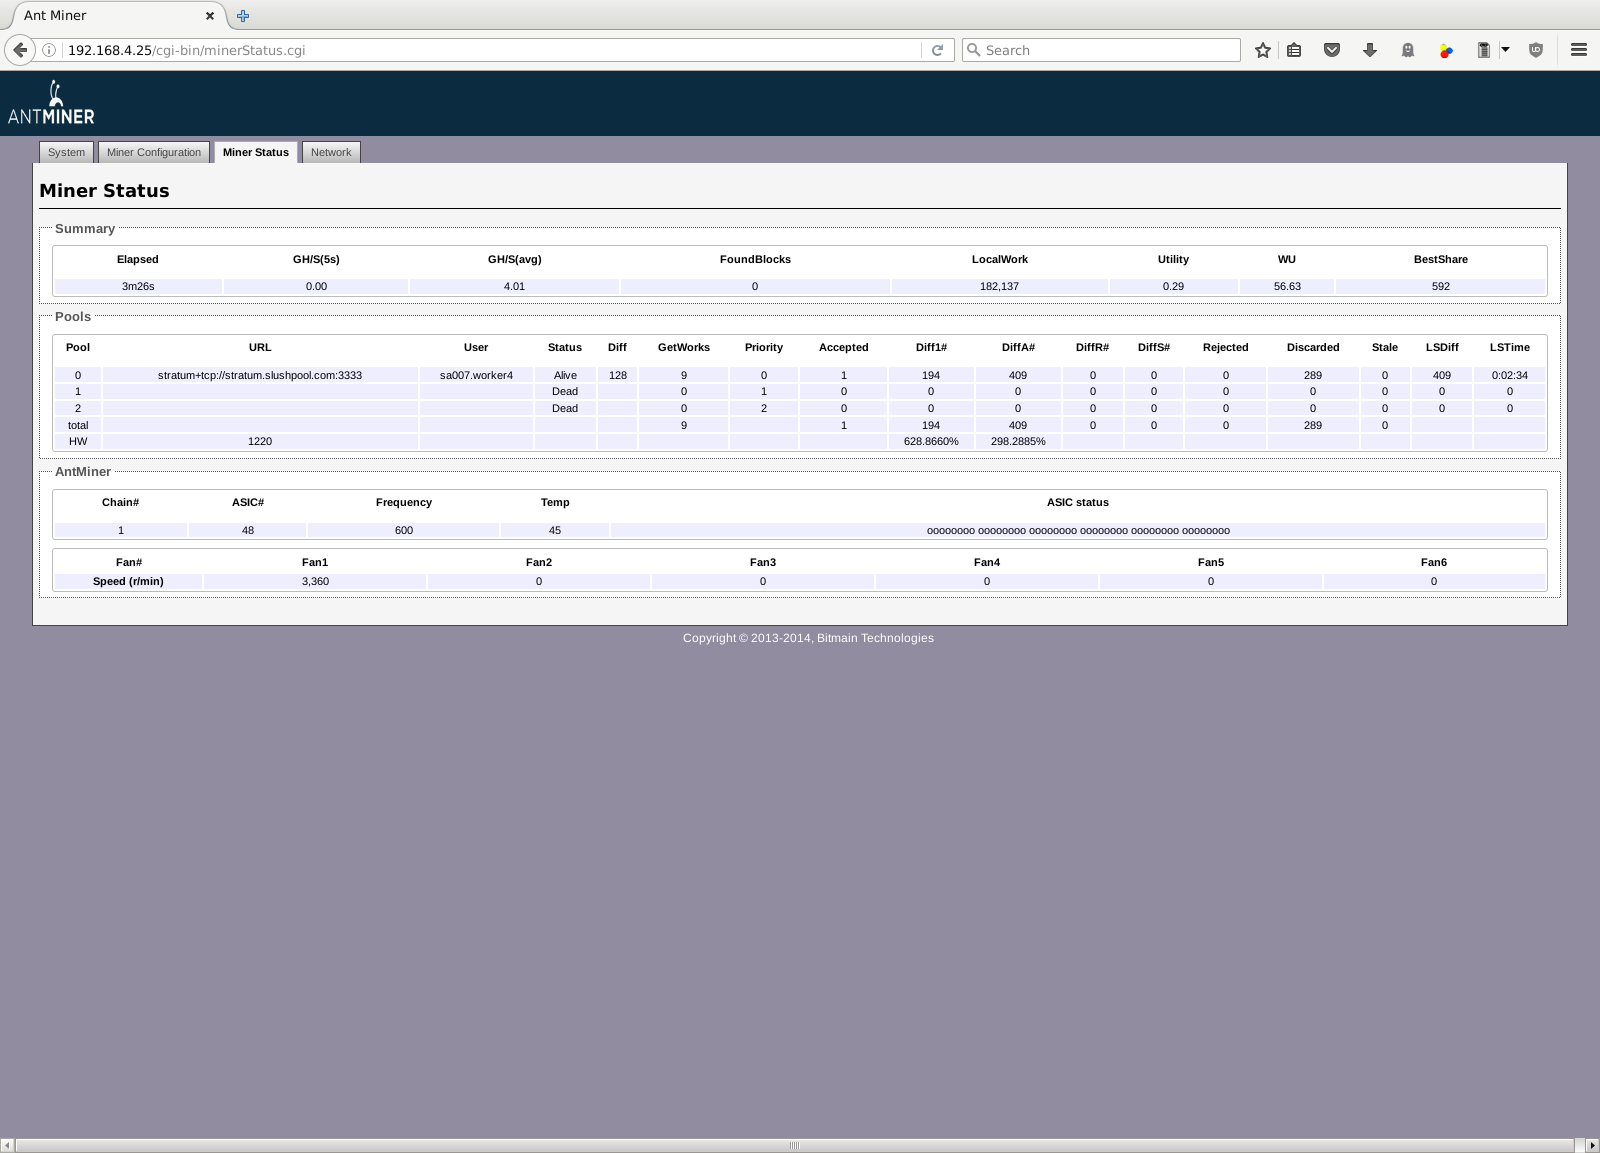Click the browser back arrow button

tap(20, 50)
